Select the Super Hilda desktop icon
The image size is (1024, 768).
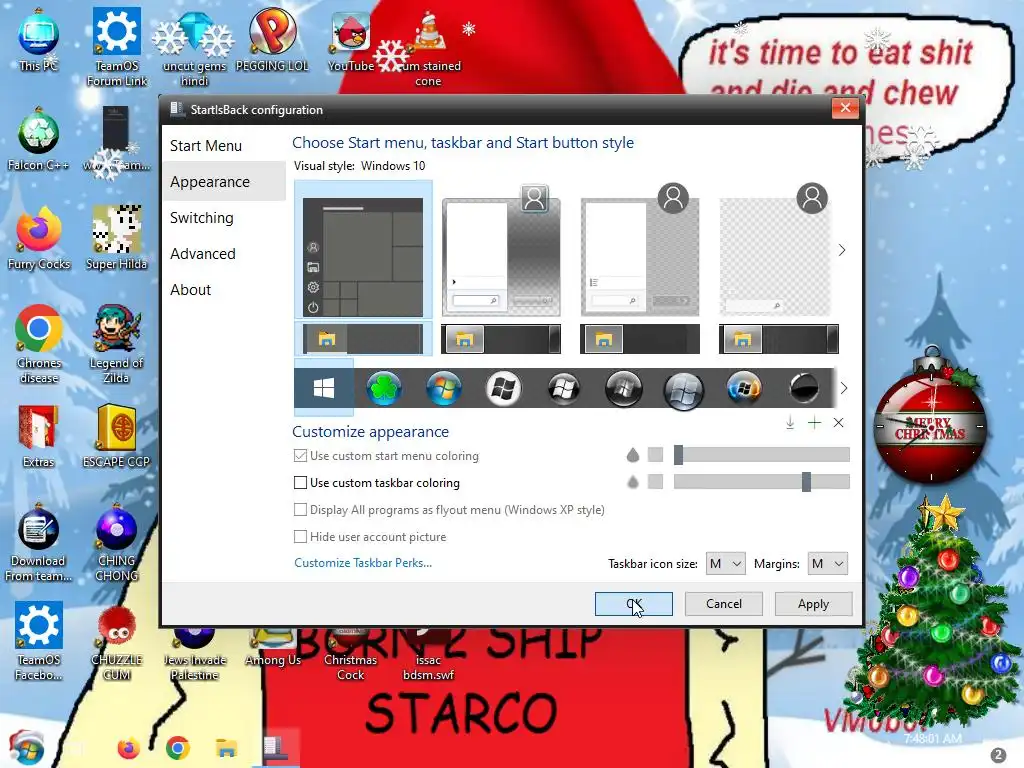116,238
